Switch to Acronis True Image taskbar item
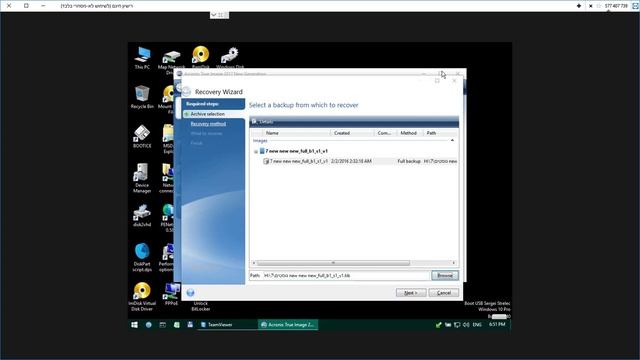The height and width of the screenshot is (360, 640). pyautogui.click(x=288, y=325)
